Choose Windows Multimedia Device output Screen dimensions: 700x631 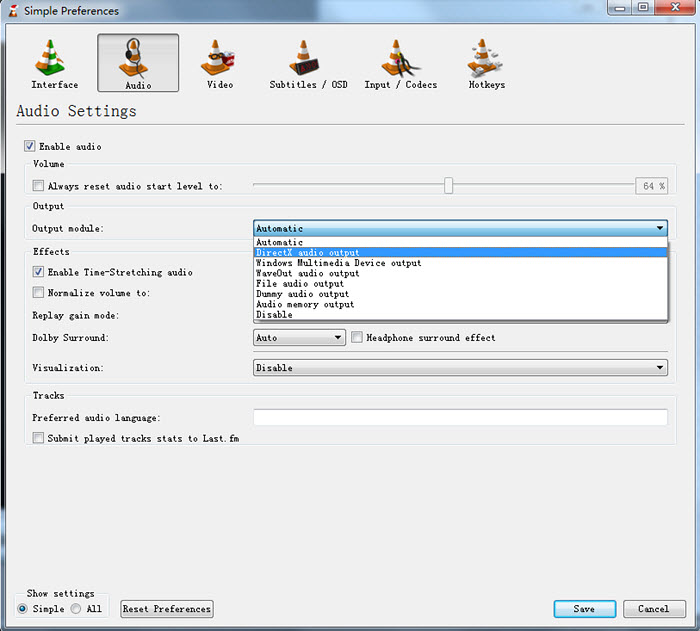(x=460, y=263)
